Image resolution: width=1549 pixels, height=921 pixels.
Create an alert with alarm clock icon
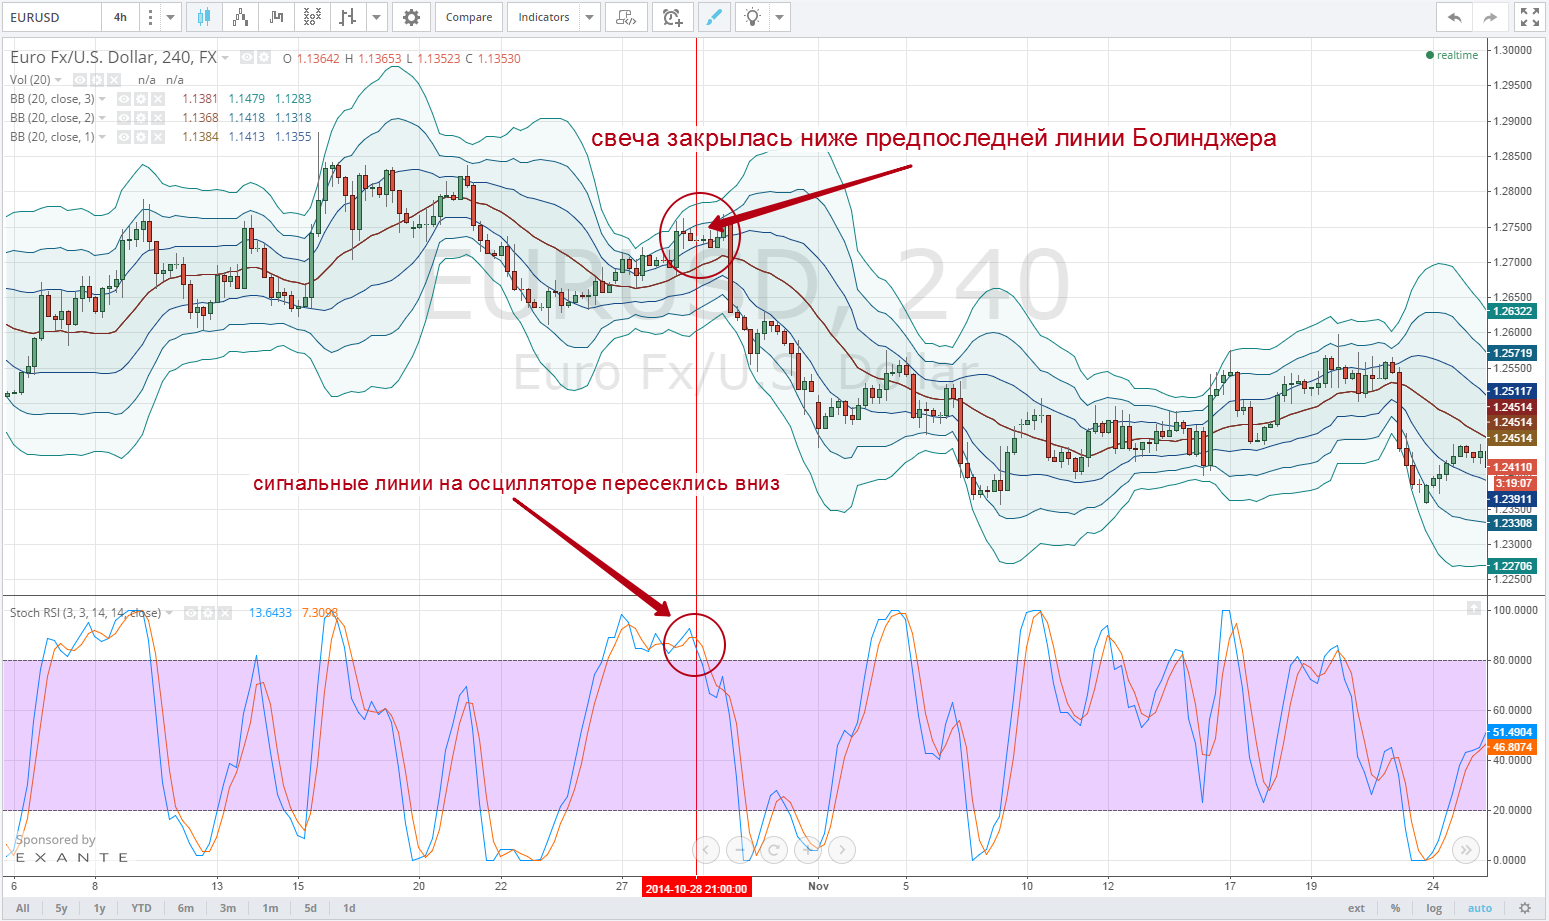pos(672,17)
